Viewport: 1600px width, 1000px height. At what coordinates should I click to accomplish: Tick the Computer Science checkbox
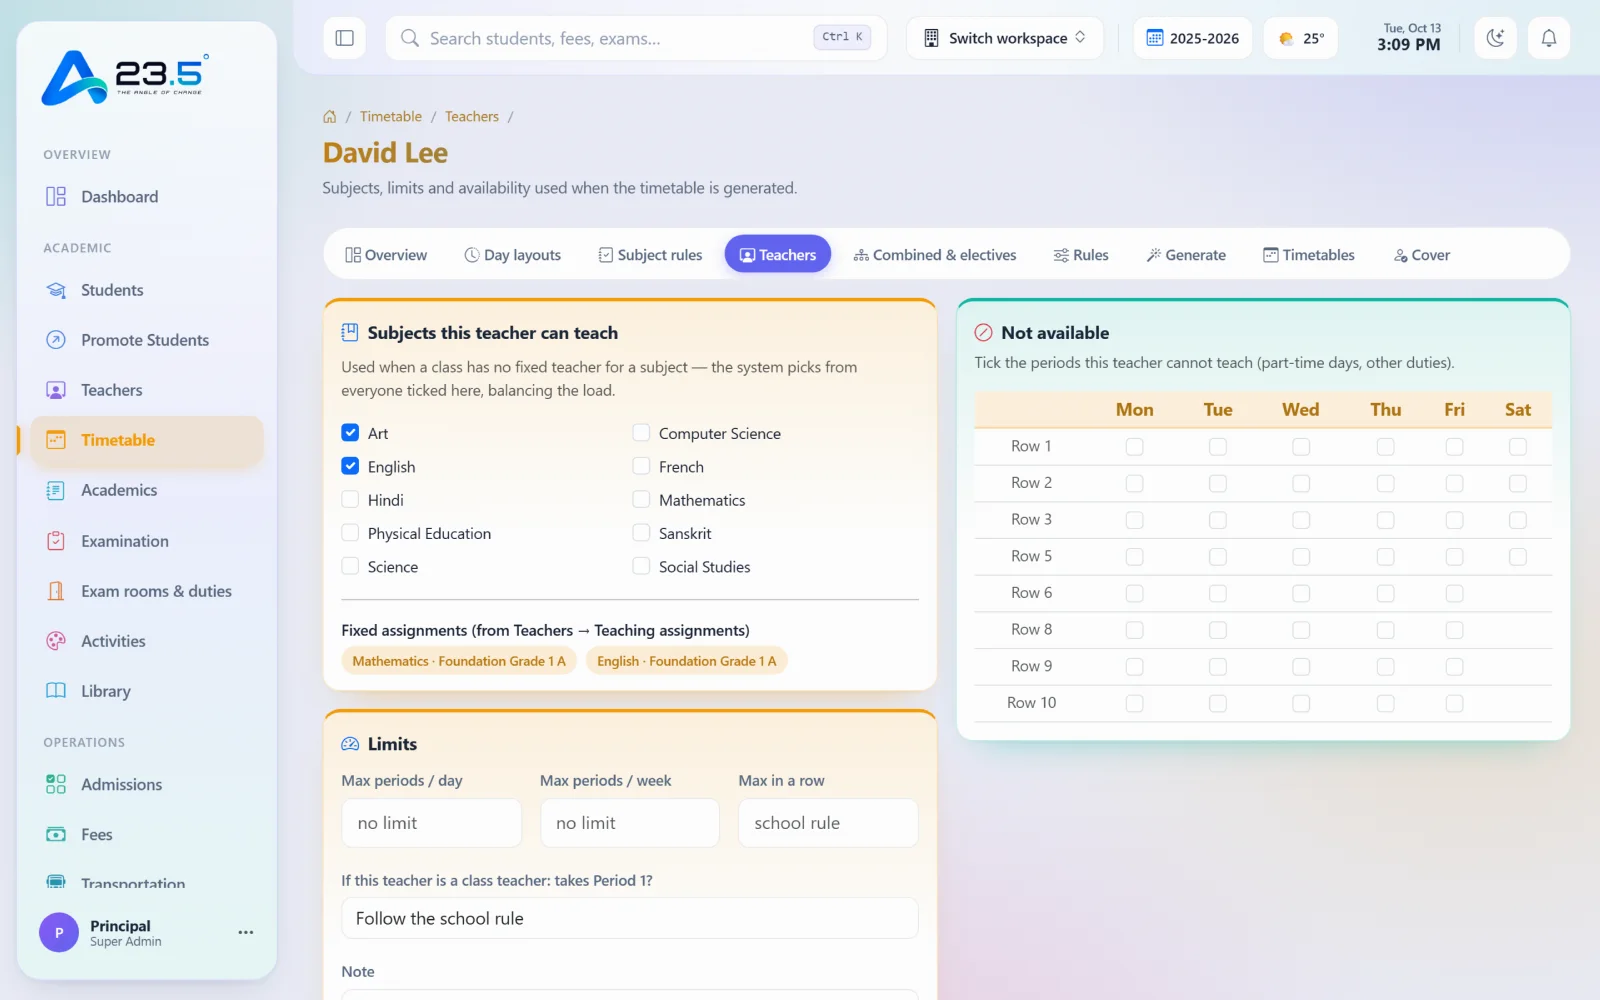(x=641, y=433)
